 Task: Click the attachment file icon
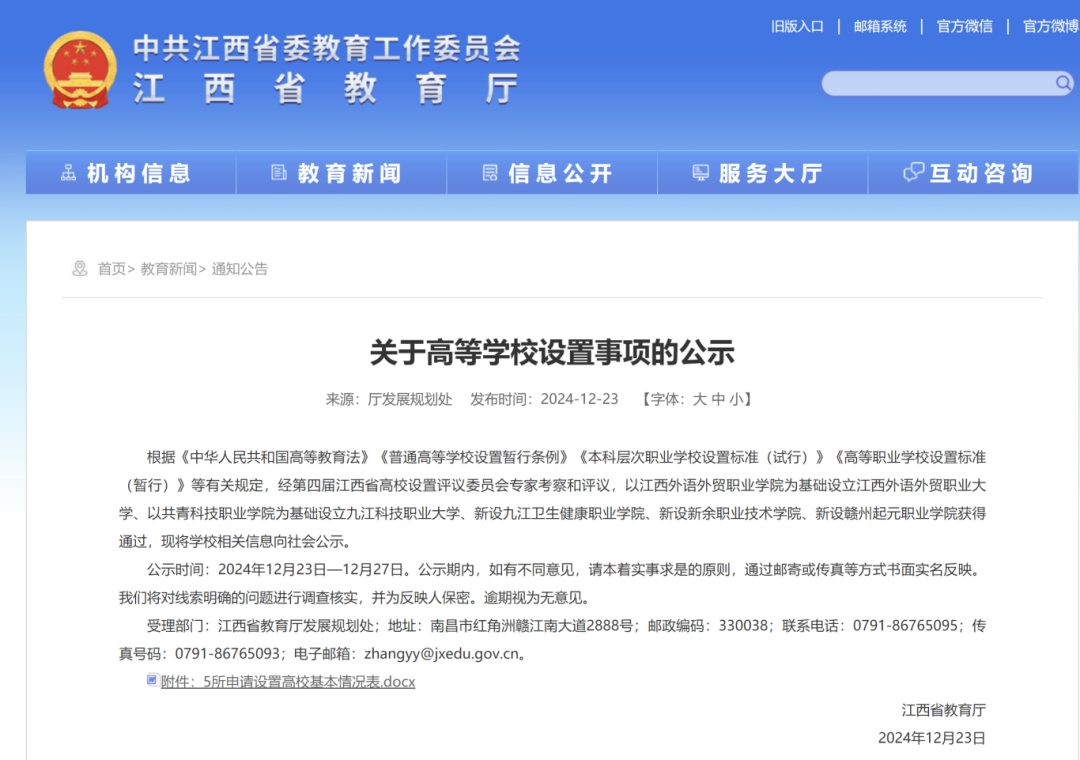152,681
